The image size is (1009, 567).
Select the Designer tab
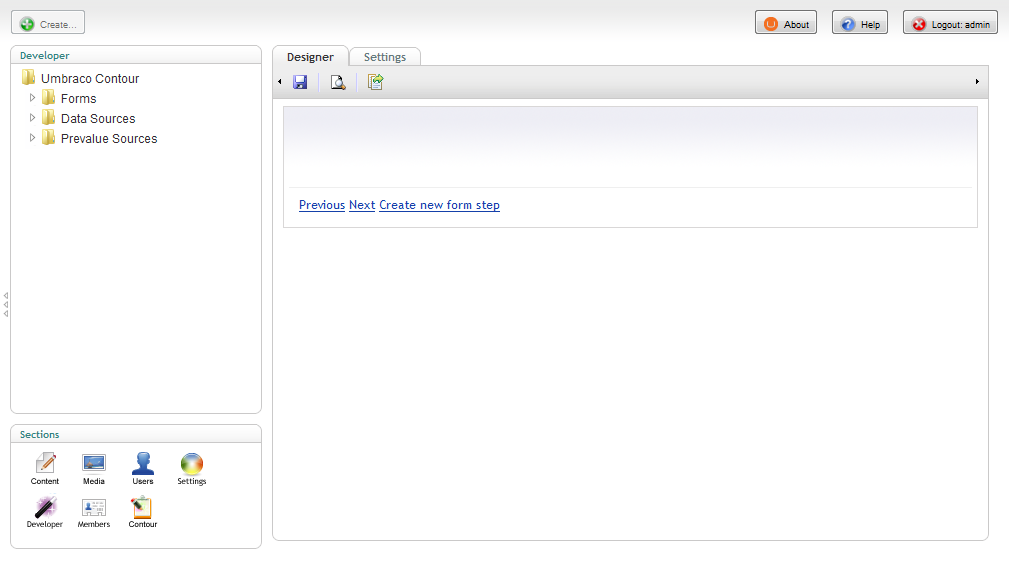[310, 57]
